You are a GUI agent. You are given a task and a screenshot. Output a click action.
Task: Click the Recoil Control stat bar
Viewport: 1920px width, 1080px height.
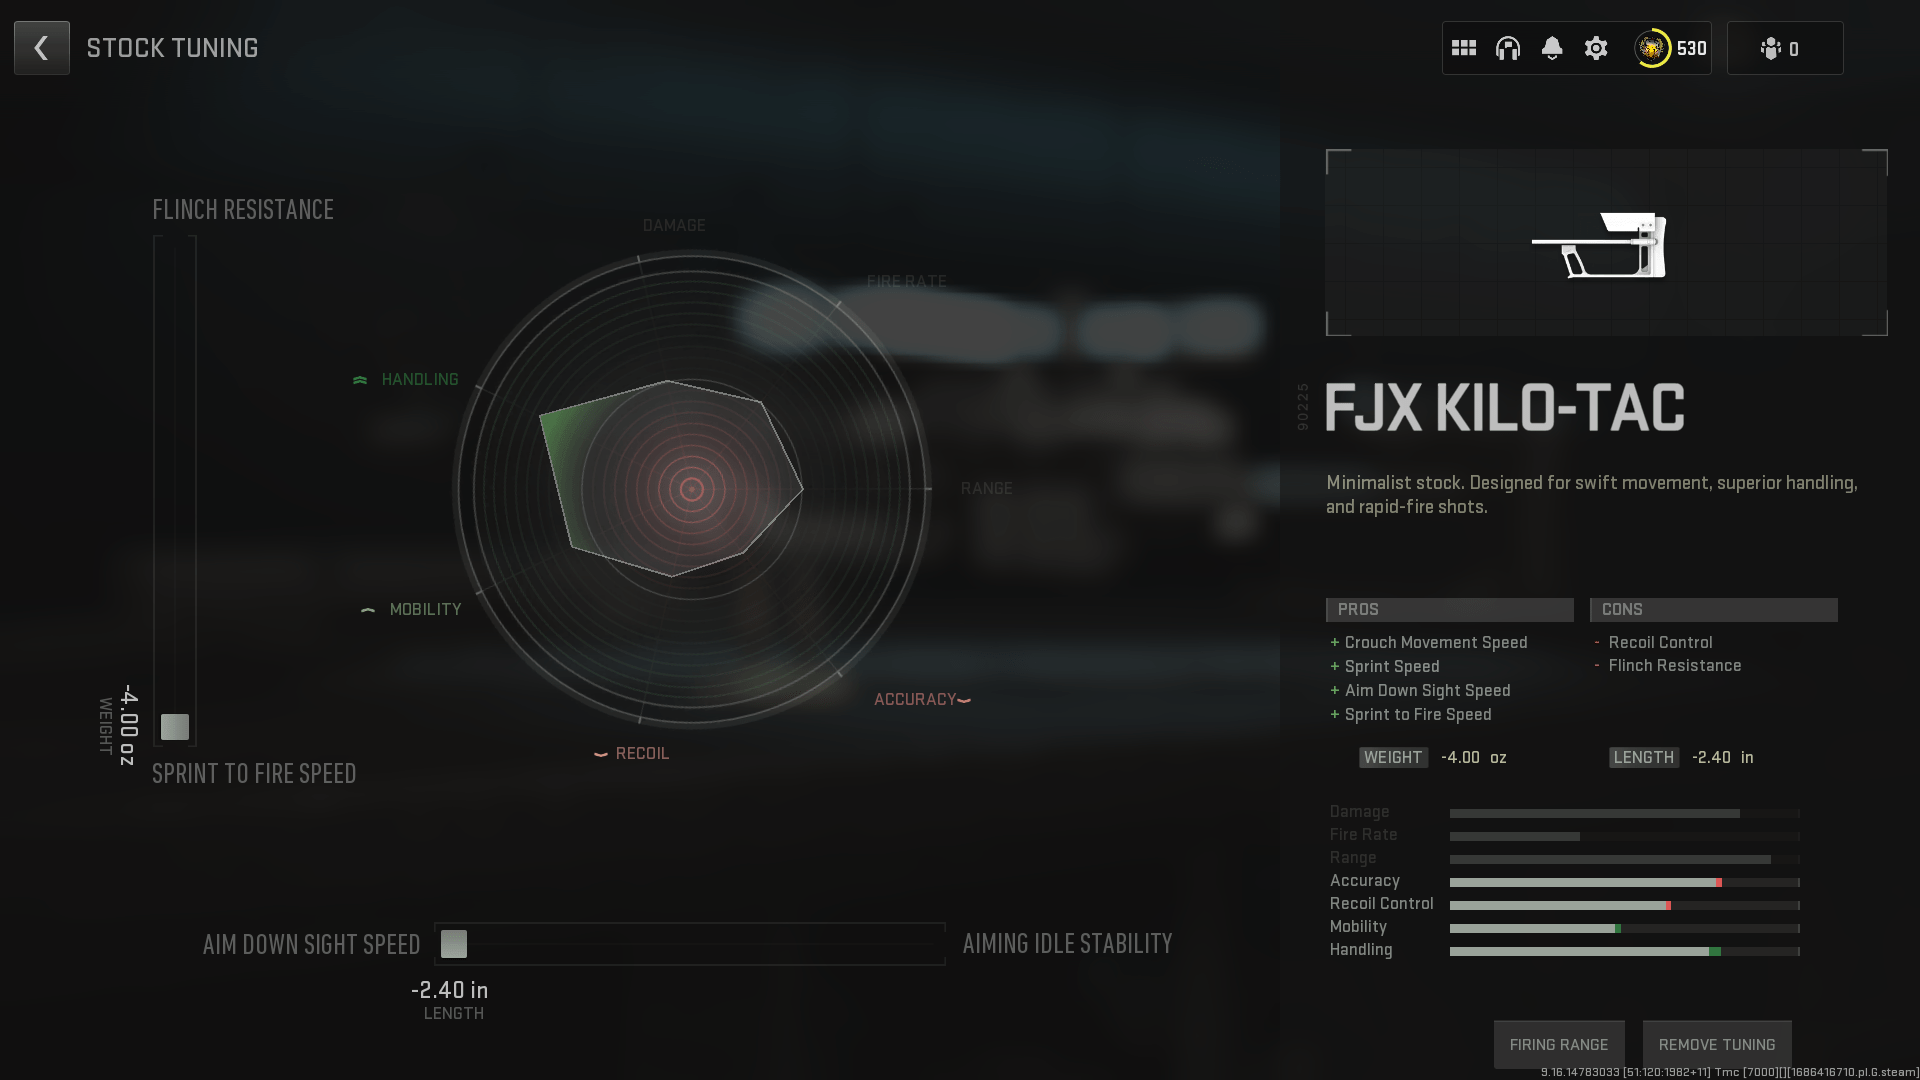[x=1625, y=905]
